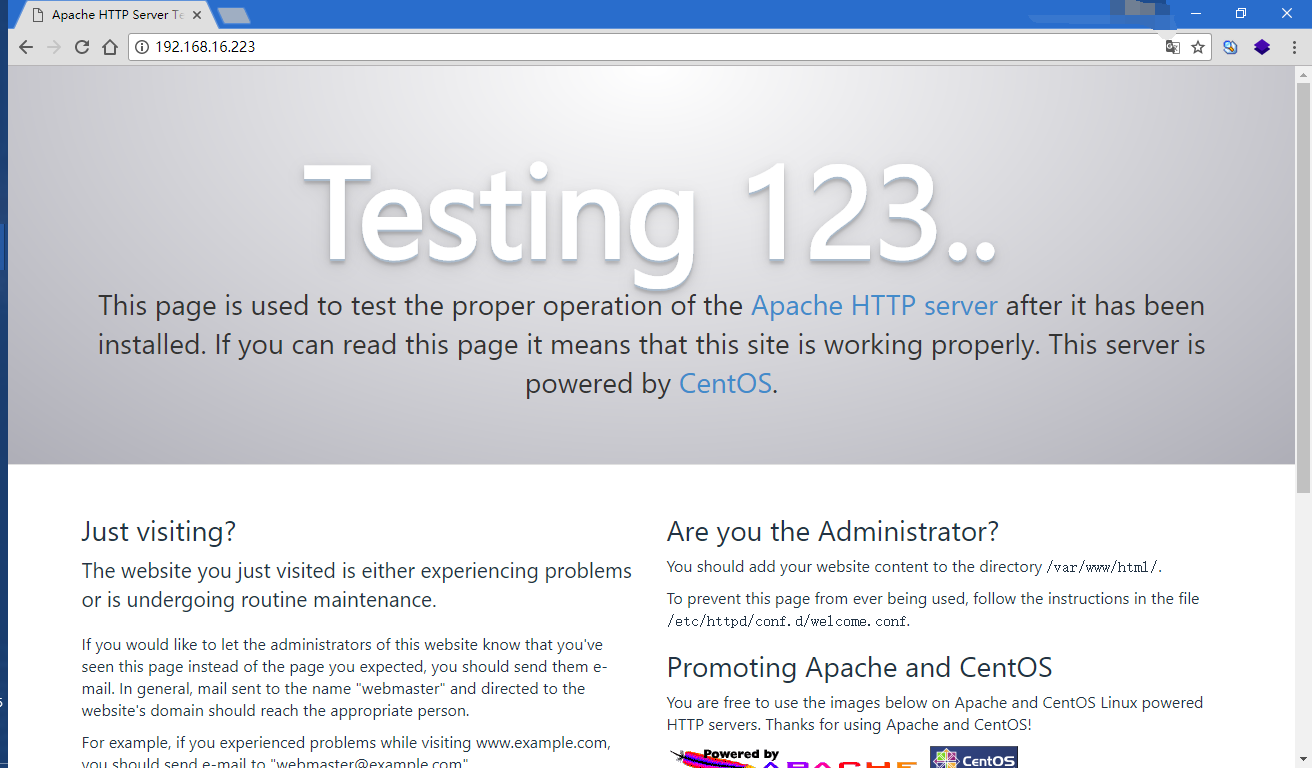Open the purple cube extension icon

[x=1262, y=47]
